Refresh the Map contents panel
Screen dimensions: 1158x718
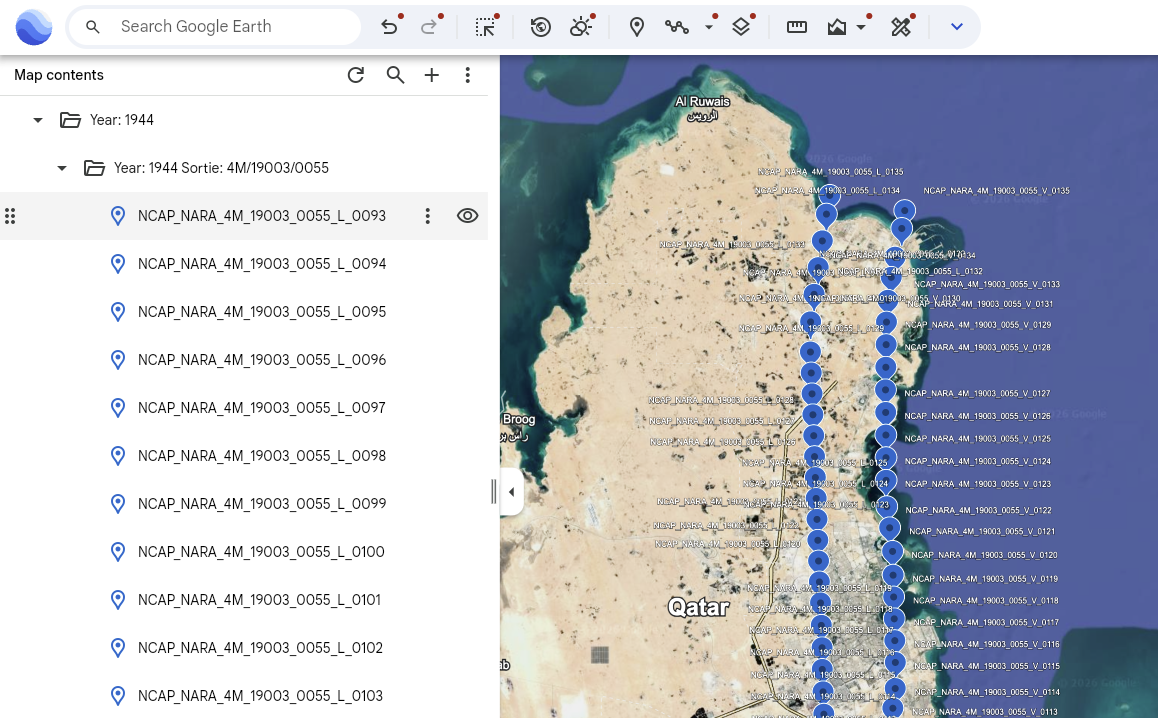(356, 75)
